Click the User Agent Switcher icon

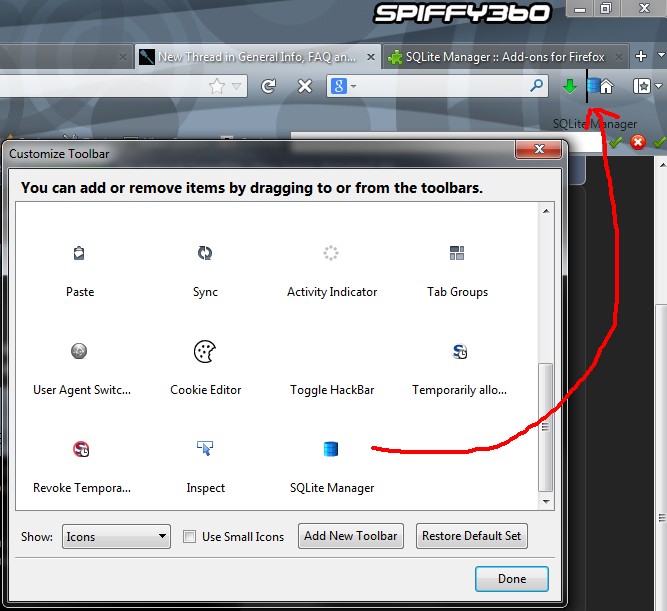[x=79, y=352]
